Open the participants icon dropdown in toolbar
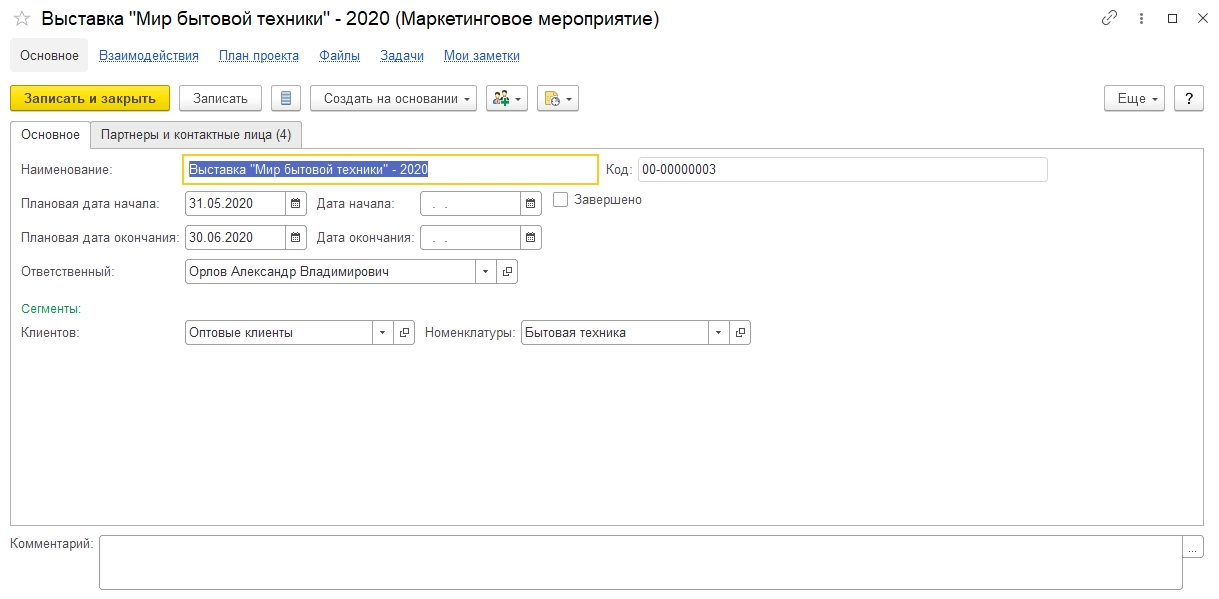The height and width of the screenshot is (599, 1219). [506, 98]
